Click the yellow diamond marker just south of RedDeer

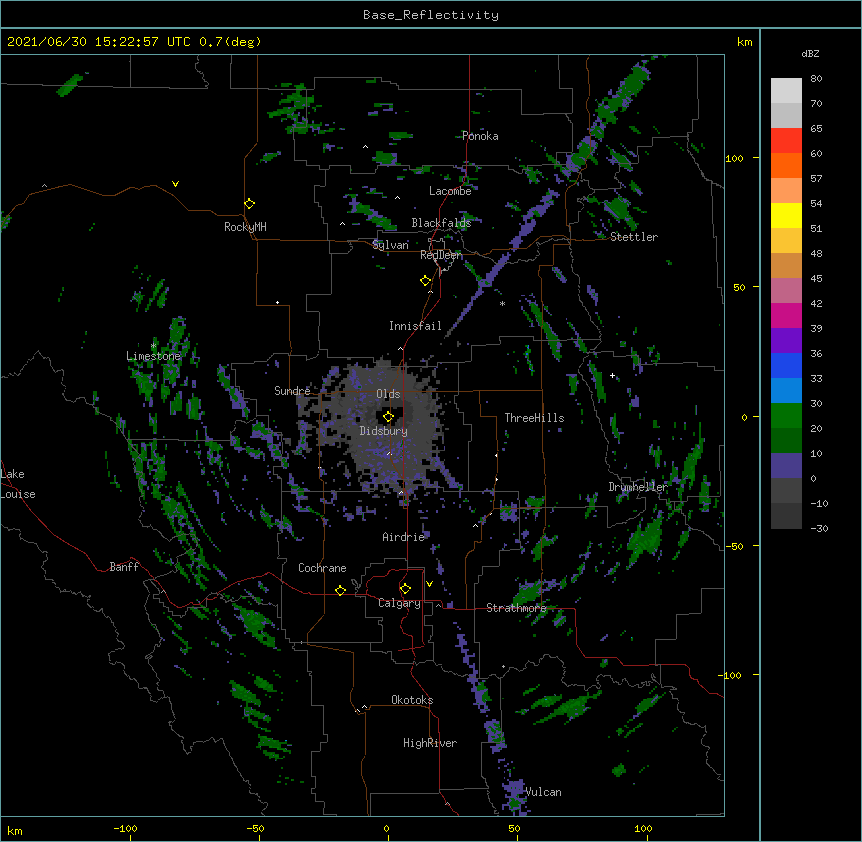point(426,281)
